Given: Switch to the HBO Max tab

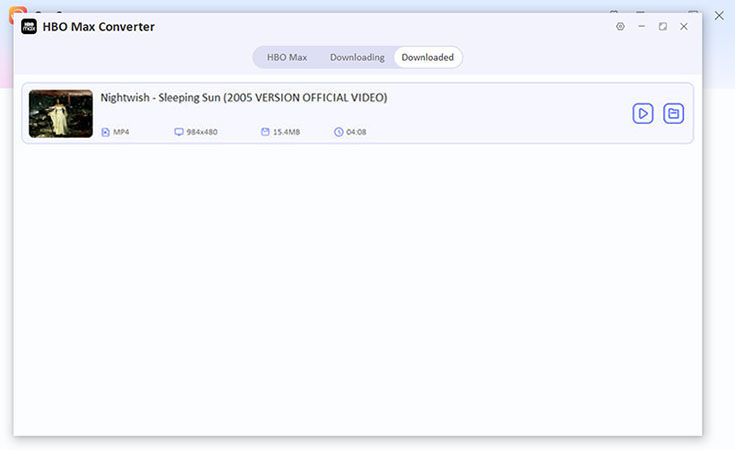Looking at the screenshot, I should pyautogui.click(x=287, y=57).
